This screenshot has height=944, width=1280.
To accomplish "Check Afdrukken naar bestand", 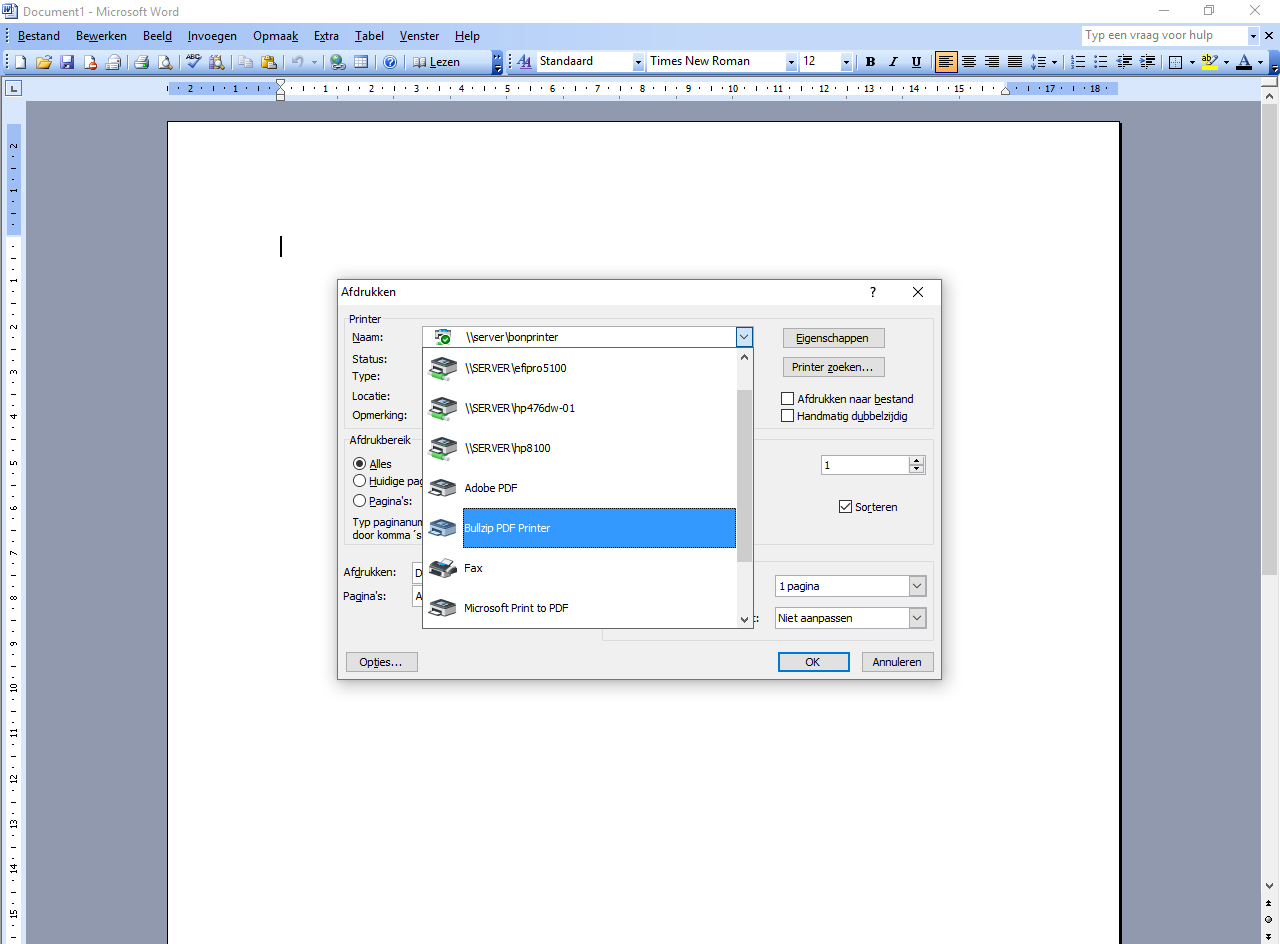I will (787, 399).
